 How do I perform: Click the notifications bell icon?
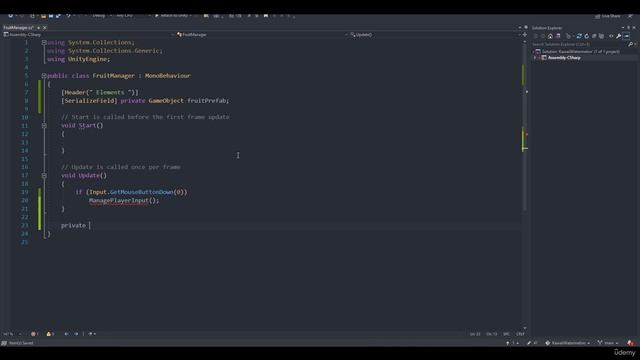pyautogui.click(x=631, y=343)
